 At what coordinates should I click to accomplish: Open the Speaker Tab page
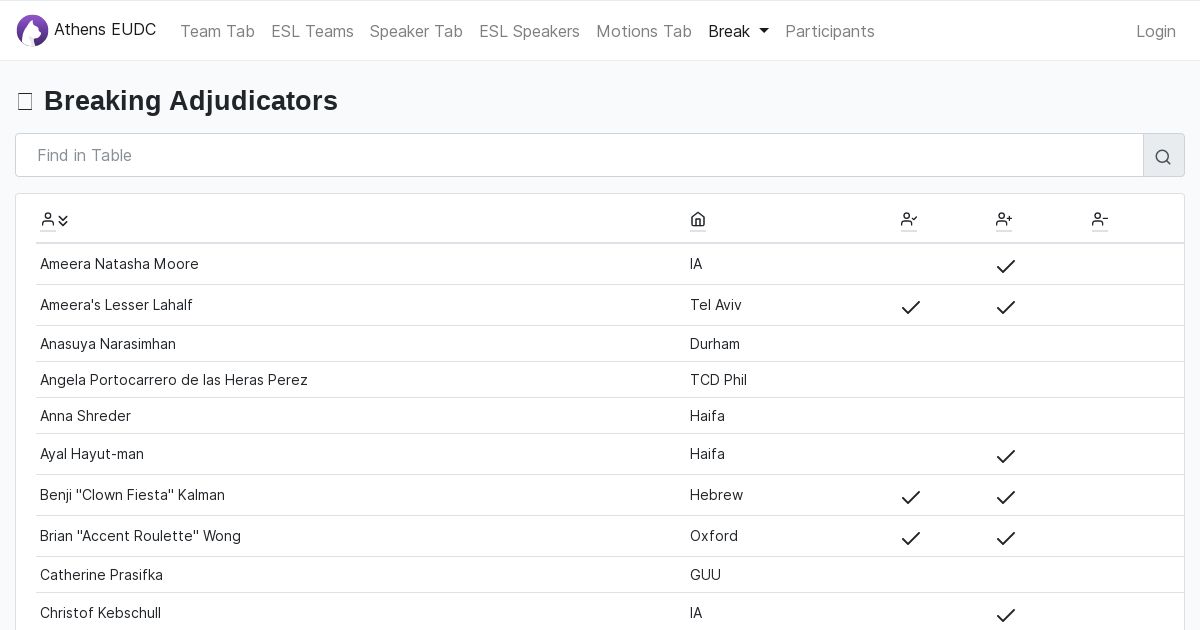point(416,31)
